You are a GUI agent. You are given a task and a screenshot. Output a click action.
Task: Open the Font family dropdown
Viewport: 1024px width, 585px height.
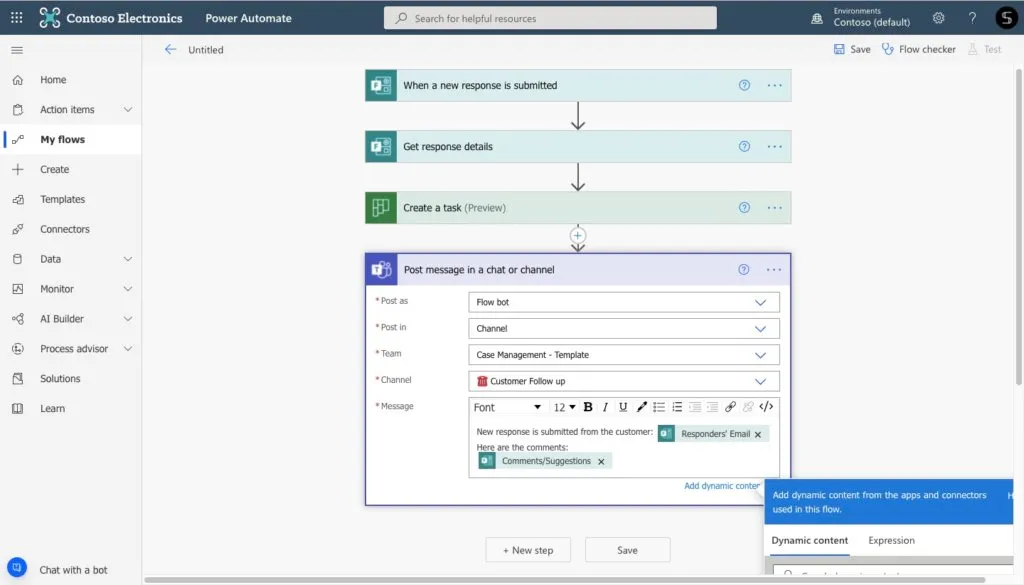tap(507, 407)
